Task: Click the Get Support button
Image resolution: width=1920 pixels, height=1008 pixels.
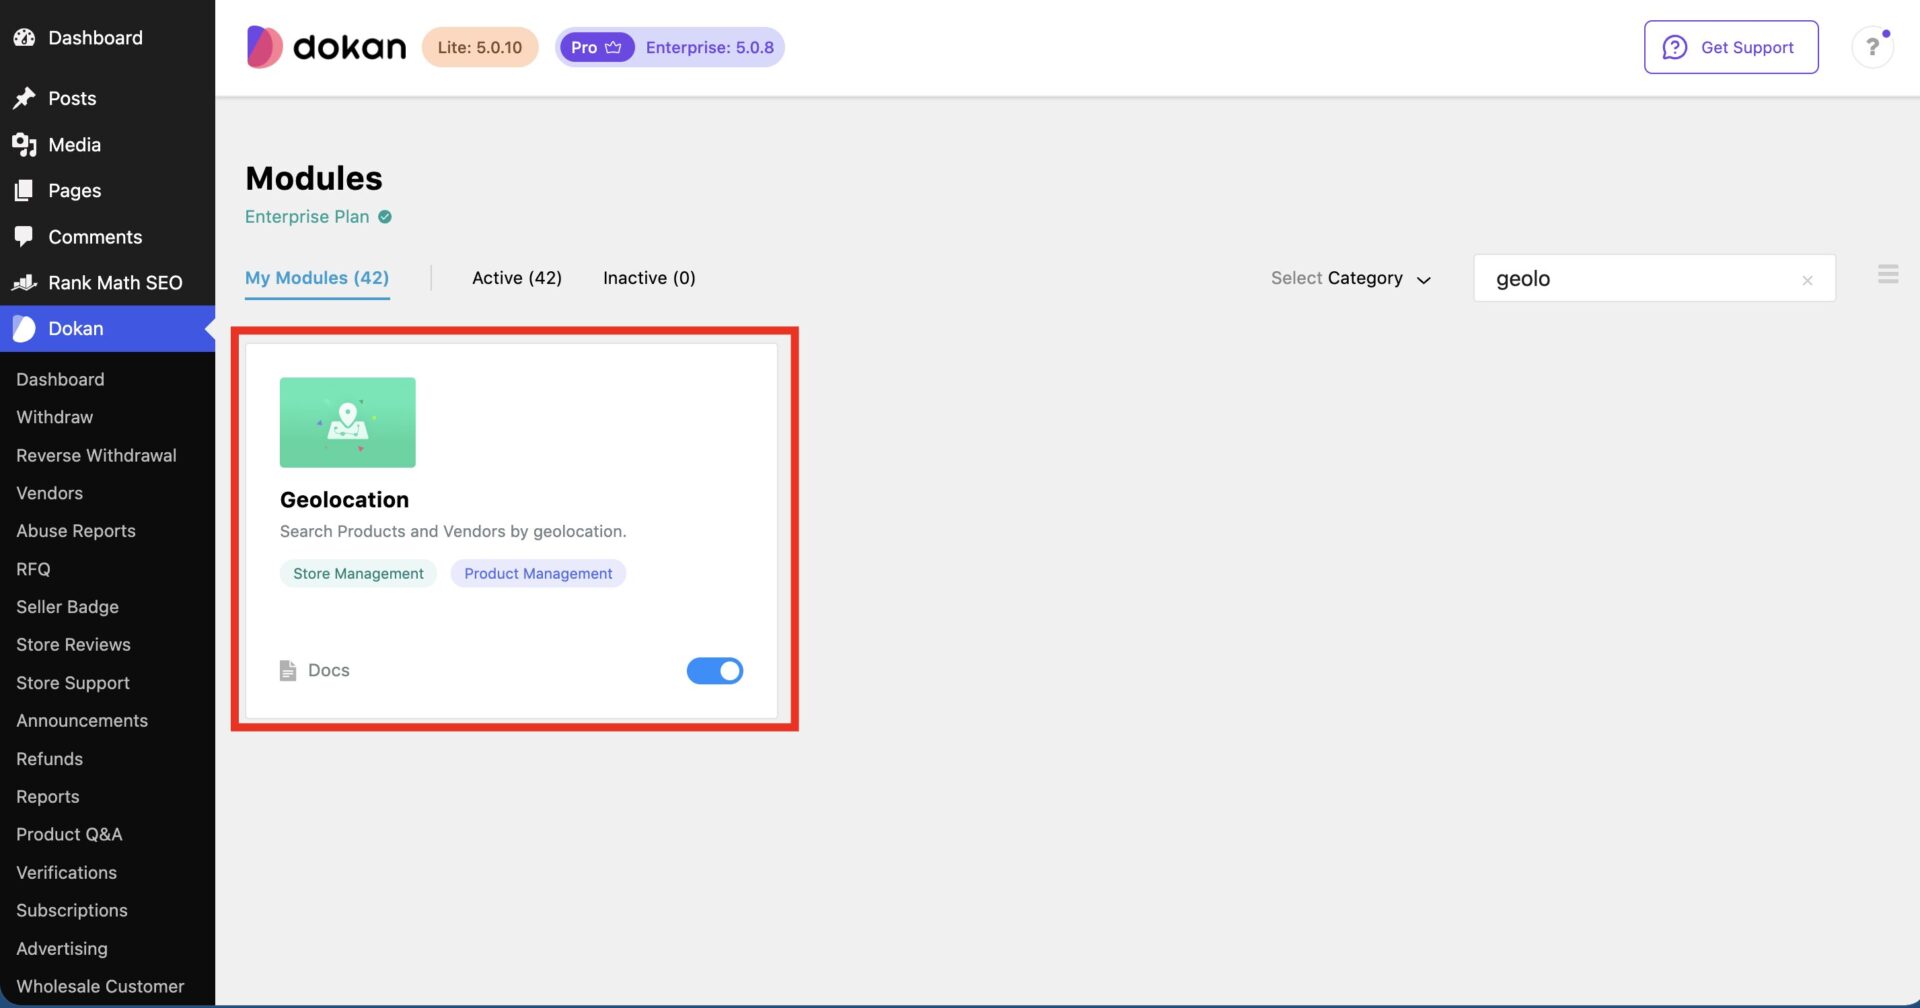Action: pyautogui.click(x=1731, y=47)
